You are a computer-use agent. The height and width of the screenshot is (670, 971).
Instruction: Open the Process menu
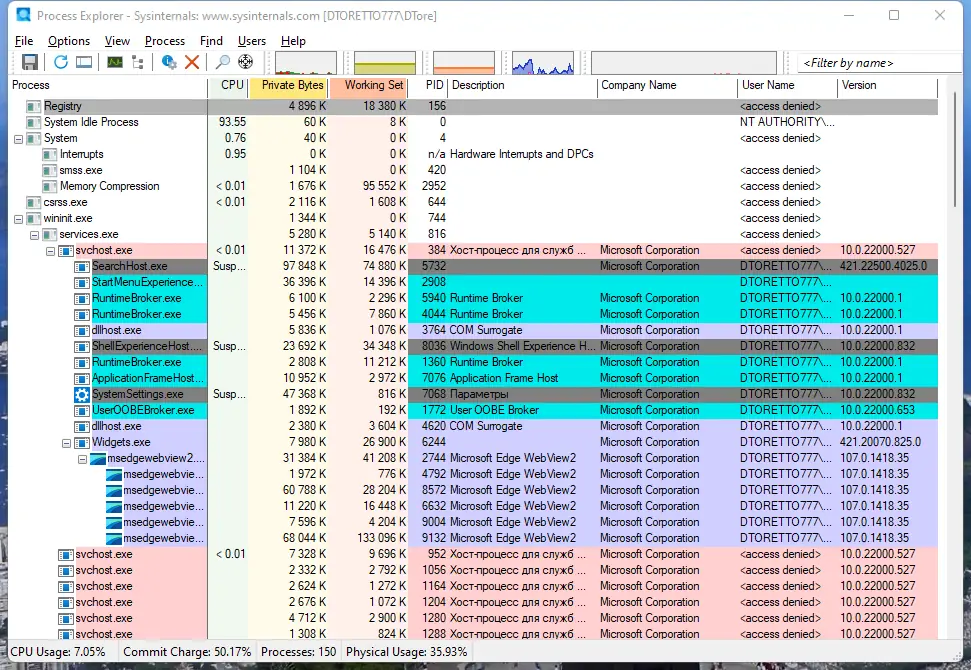[165, 41]
